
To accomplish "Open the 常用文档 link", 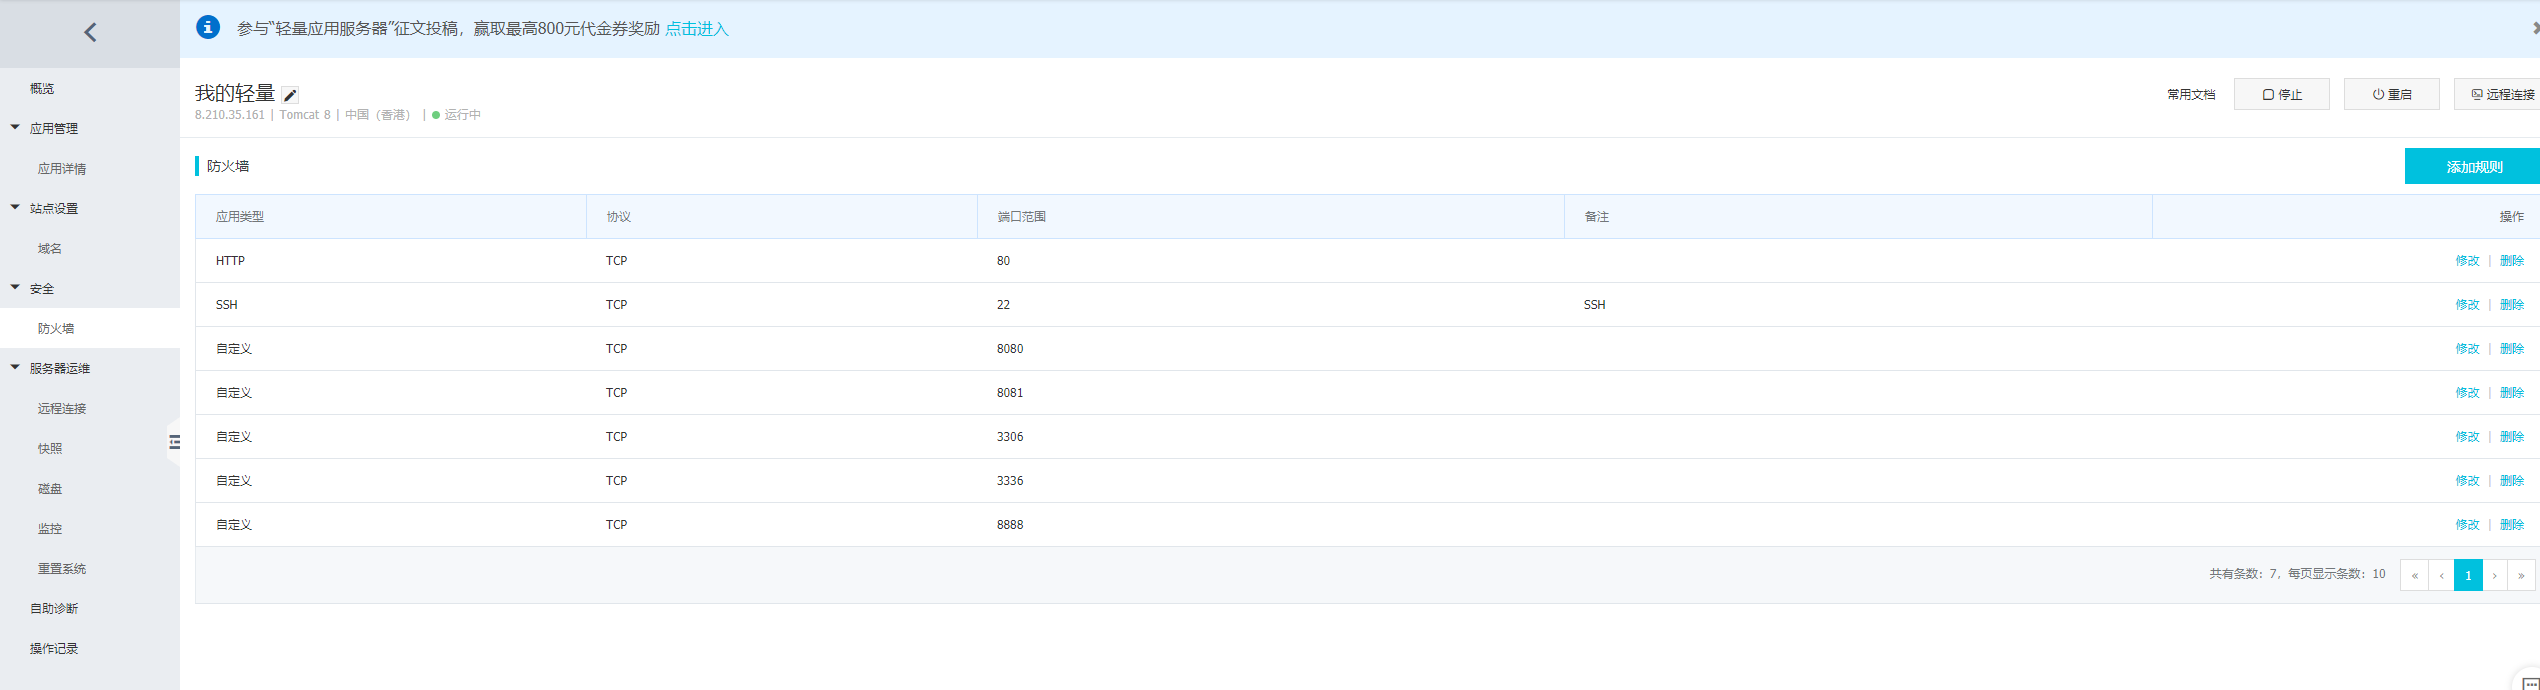I will point(2191,94).
